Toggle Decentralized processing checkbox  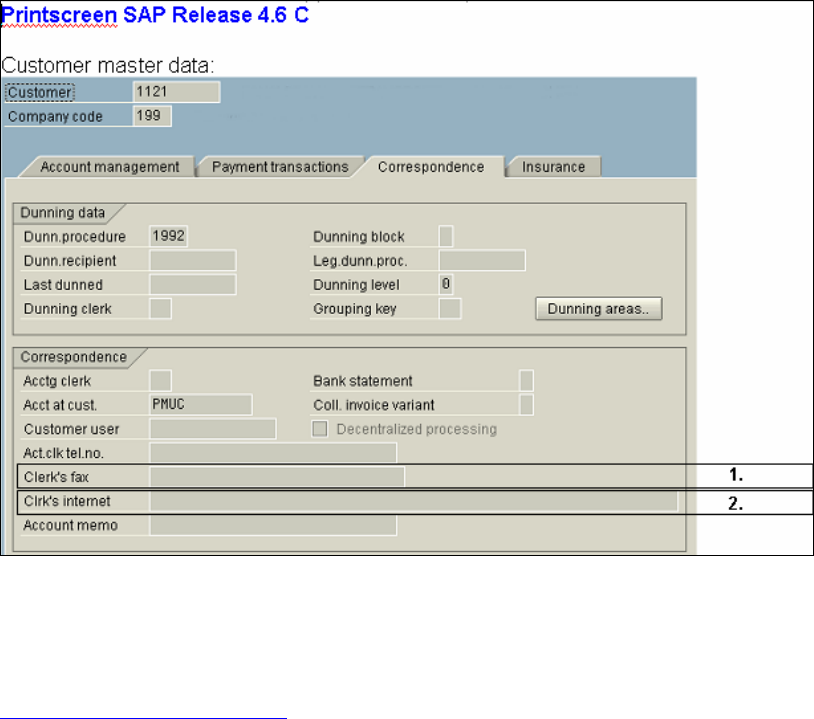[x=320, y=429]
